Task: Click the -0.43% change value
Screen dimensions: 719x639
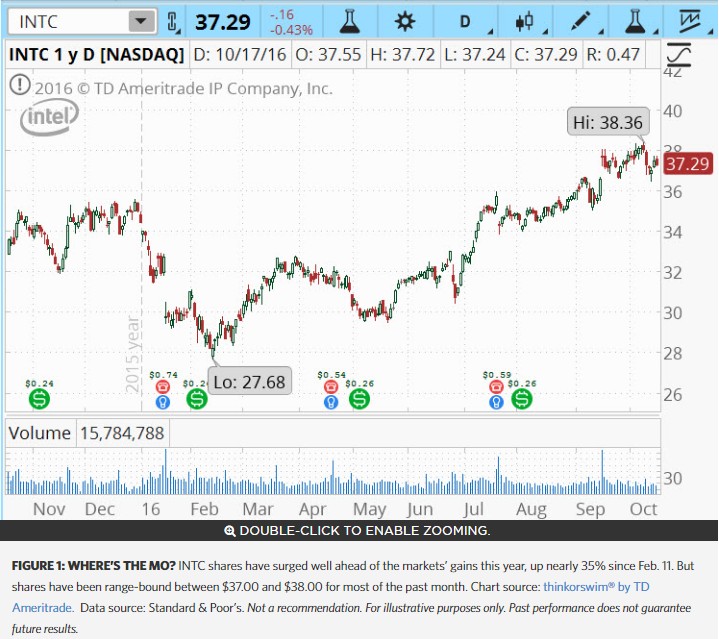Action: 291,30
